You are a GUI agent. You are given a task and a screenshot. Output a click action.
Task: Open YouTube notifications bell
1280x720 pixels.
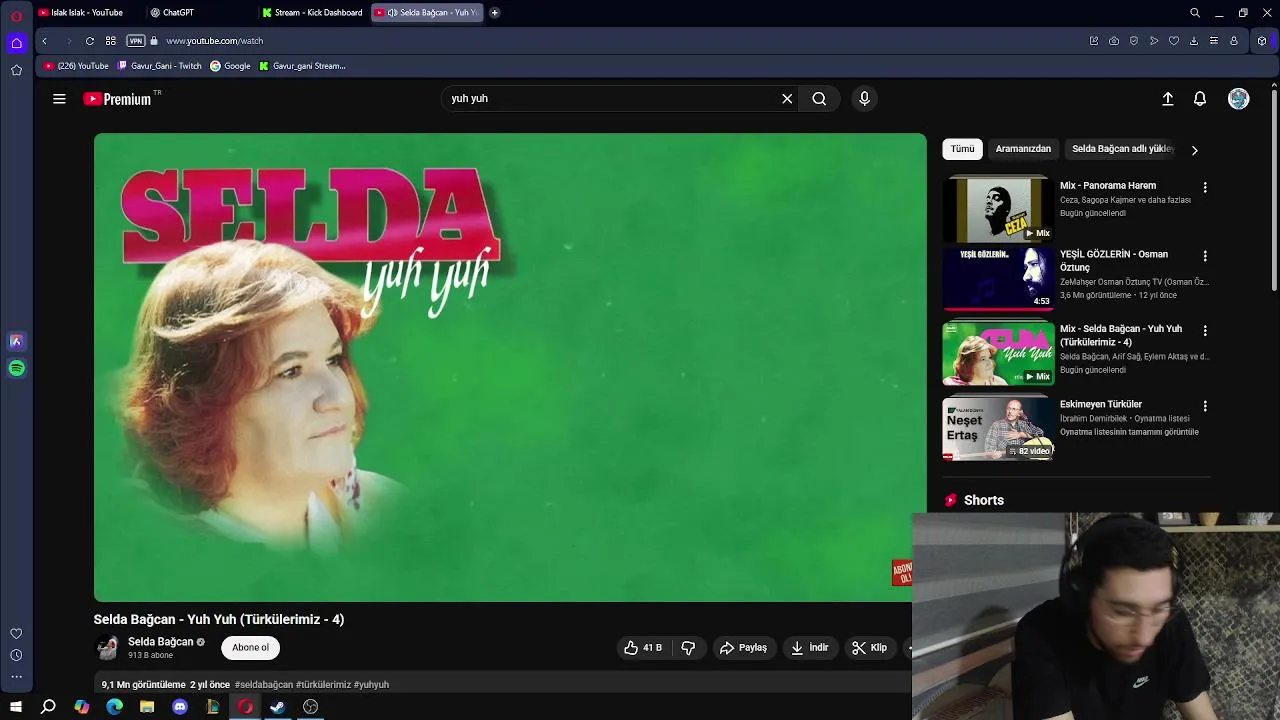(1200, 99)
